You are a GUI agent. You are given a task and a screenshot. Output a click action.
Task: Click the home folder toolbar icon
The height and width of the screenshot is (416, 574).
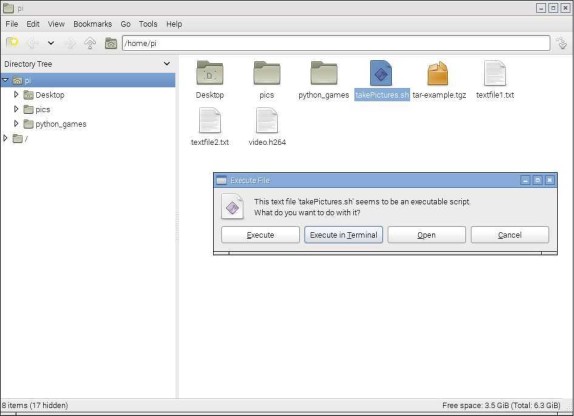111,43
